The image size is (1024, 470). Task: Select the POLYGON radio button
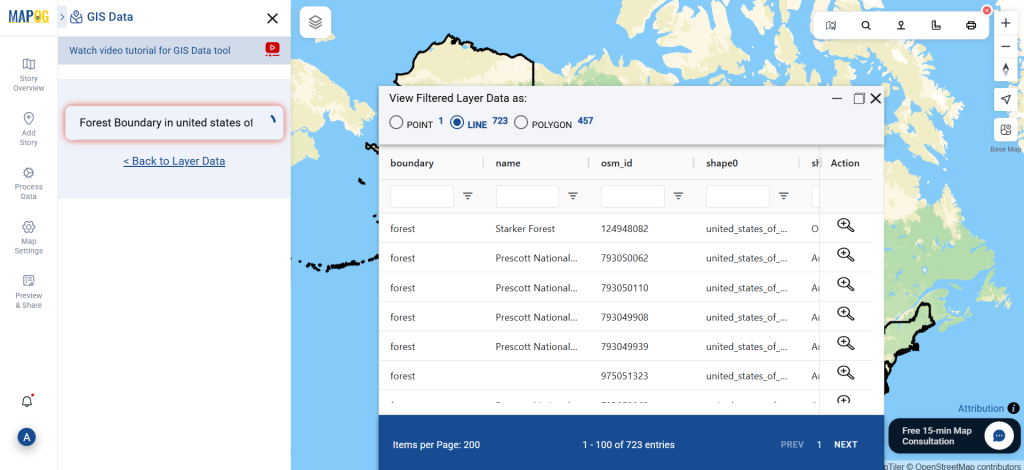[x=520, y=123]
